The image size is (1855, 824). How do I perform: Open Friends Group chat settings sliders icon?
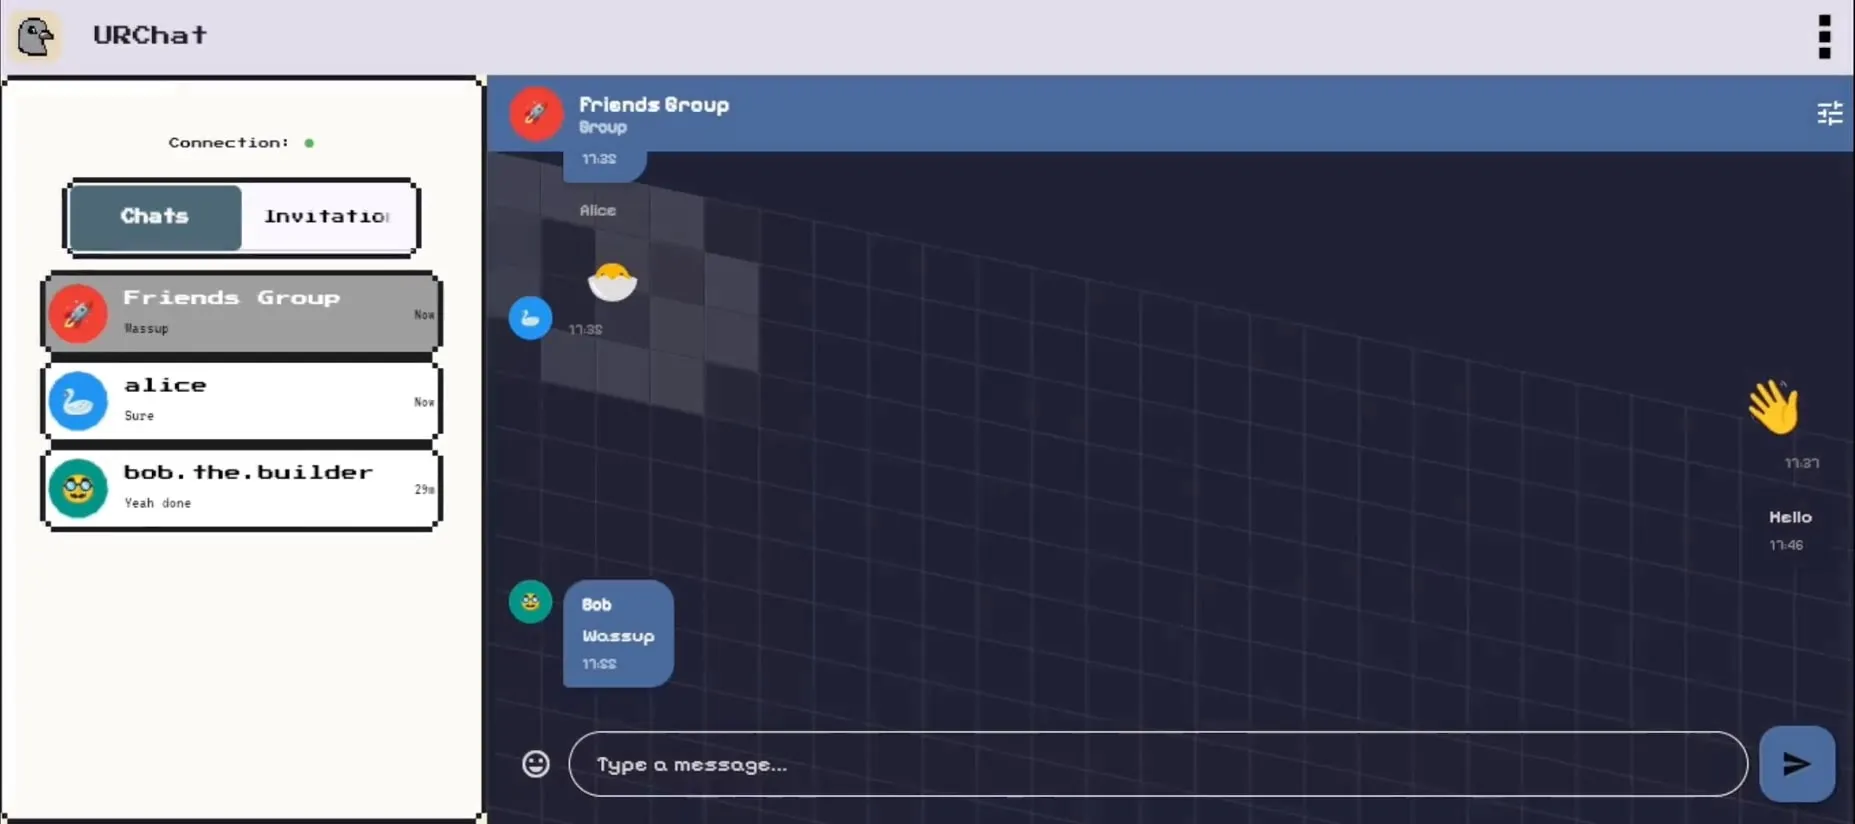click(1829, 113)
